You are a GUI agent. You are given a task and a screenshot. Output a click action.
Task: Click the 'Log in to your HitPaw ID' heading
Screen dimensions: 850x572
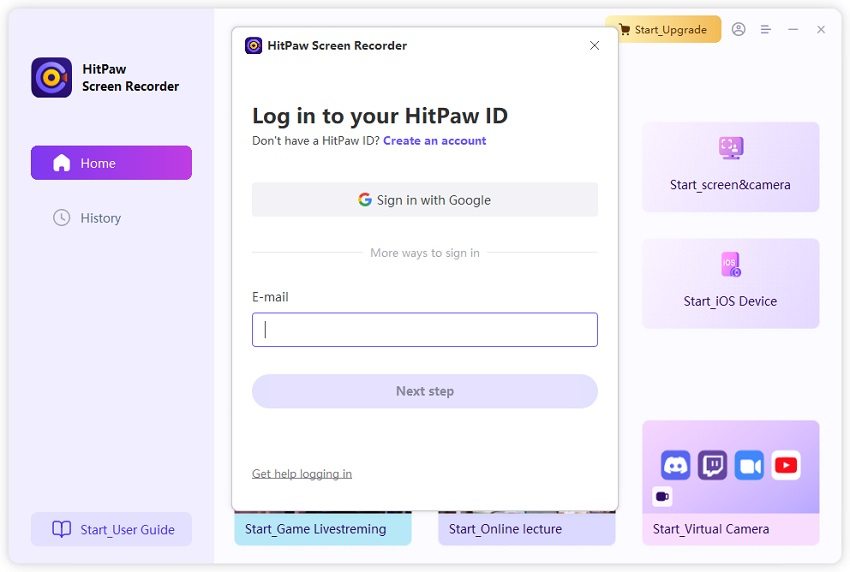click(x=380, y=116)
